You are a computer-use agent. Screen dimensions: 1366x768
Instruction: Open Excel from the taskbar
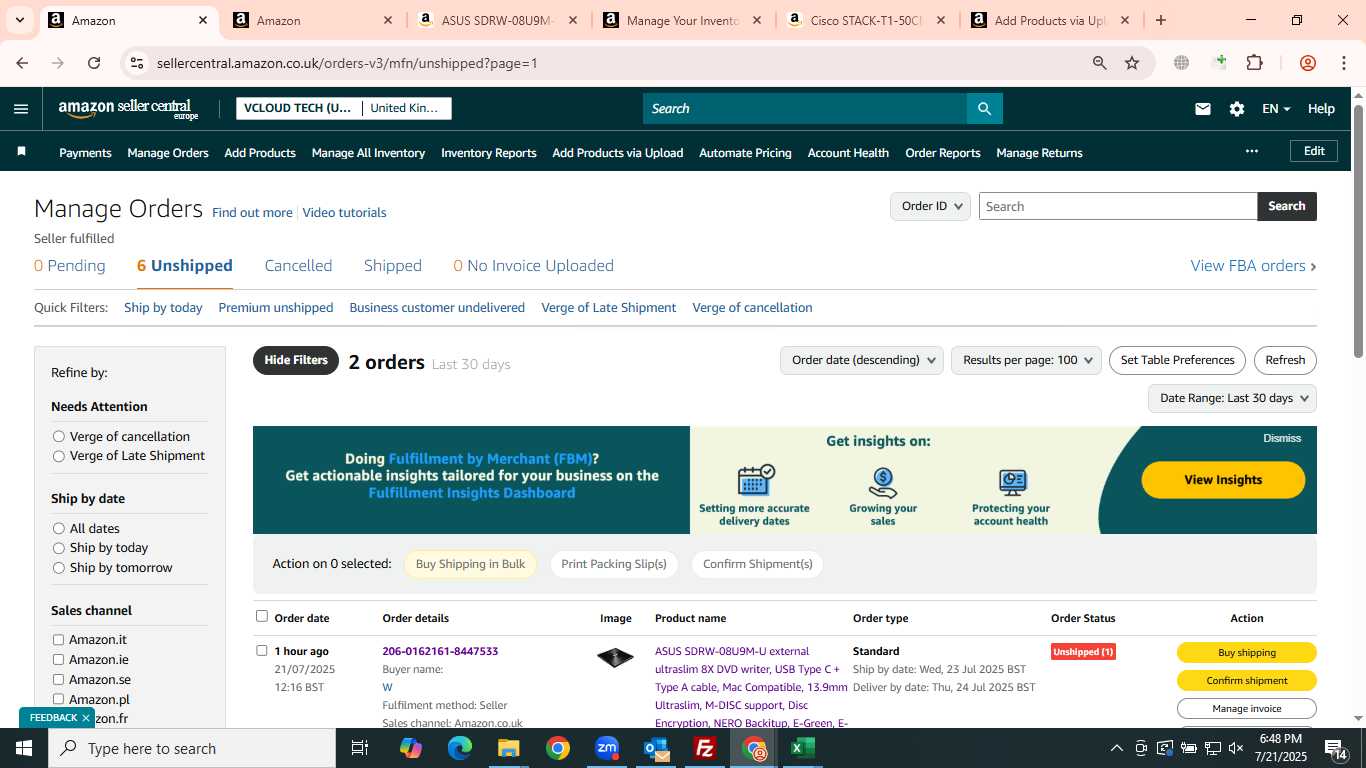tap(803, 748)
